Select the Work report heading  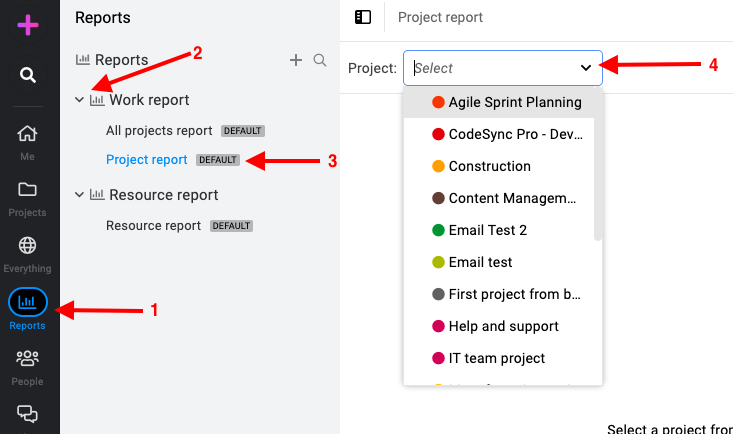[x=149, y=100]
